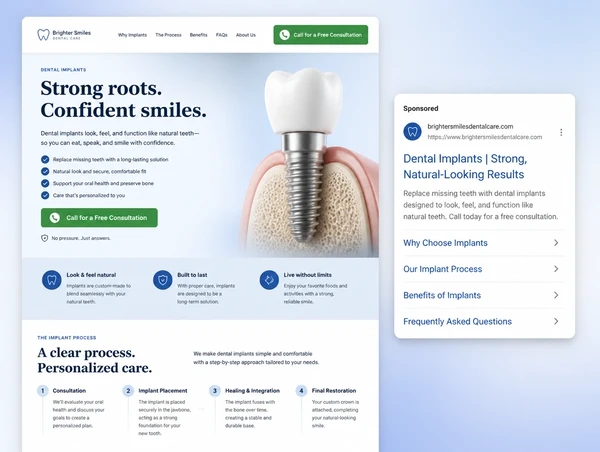Click phone icon in header call button
Screen dimensions: 600x452
click(284, 35)
